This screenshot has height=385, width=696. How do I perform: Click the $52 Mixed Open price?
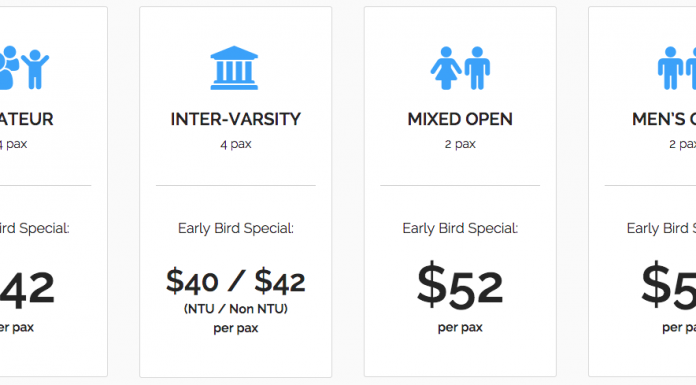click(x=460, y=286)
